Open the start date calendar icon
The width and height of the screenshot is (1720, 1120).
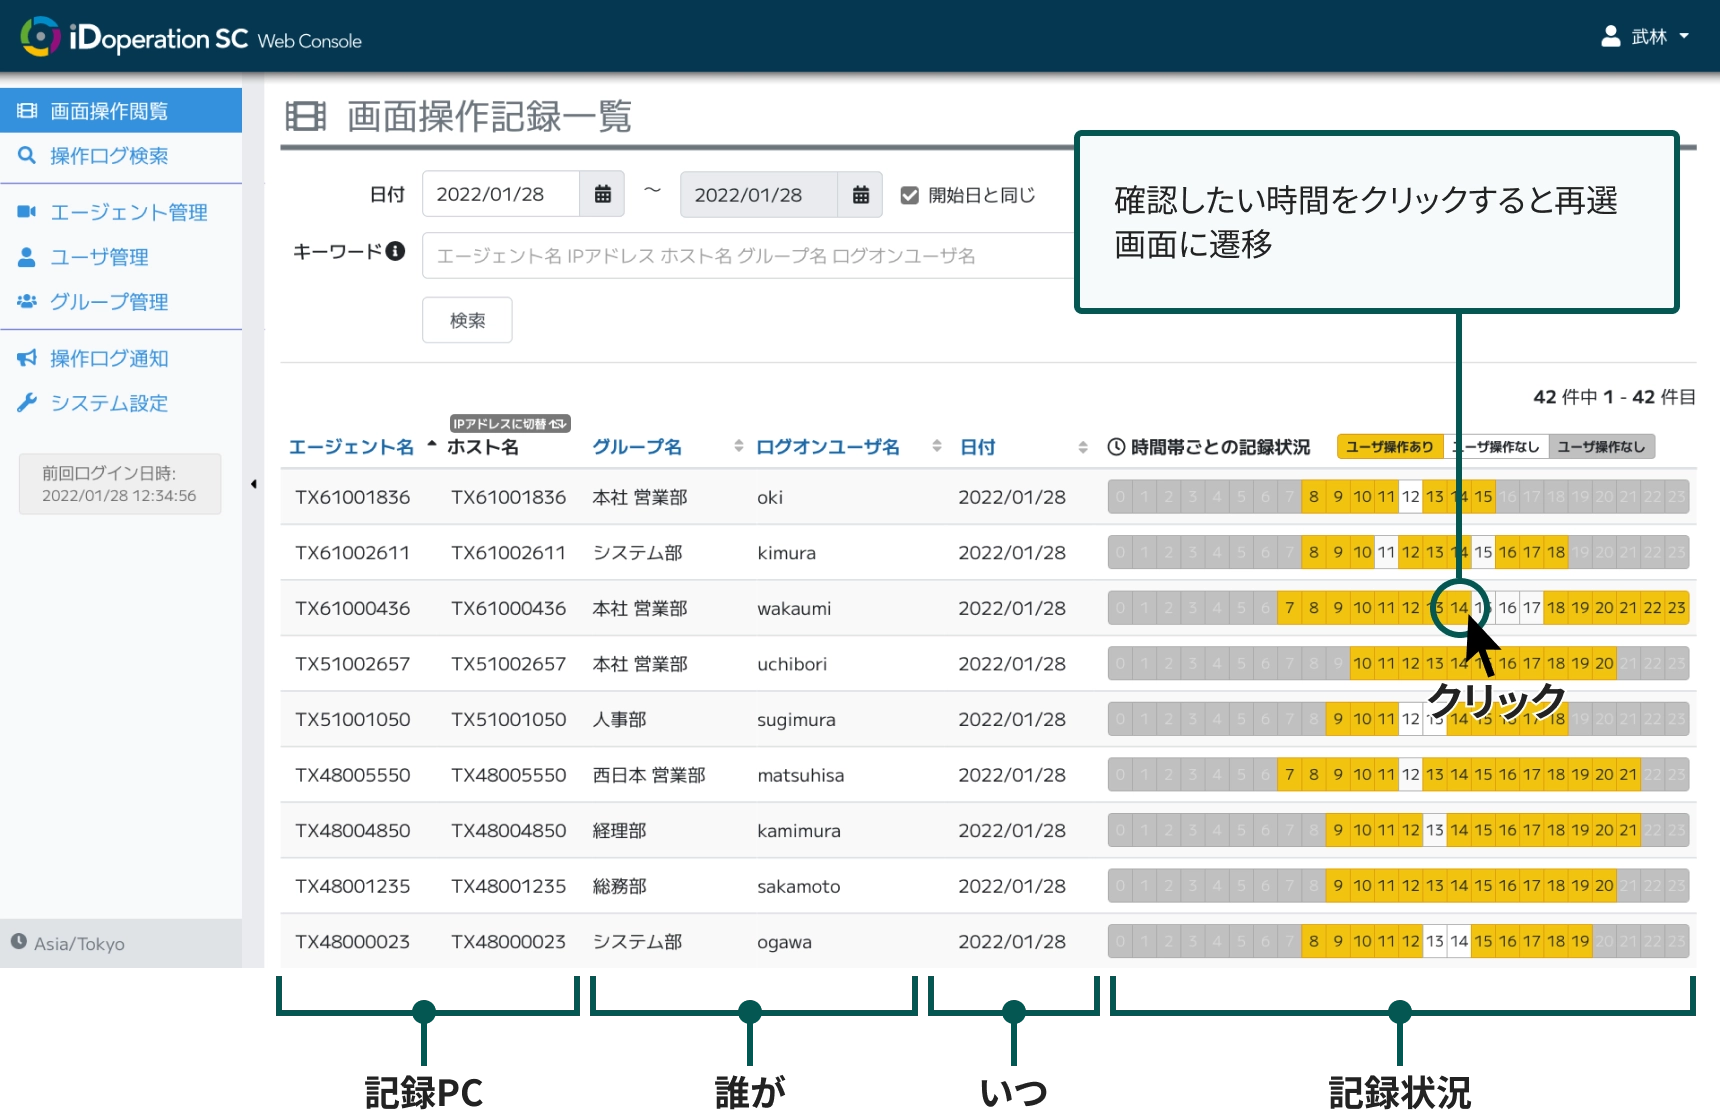602,193
